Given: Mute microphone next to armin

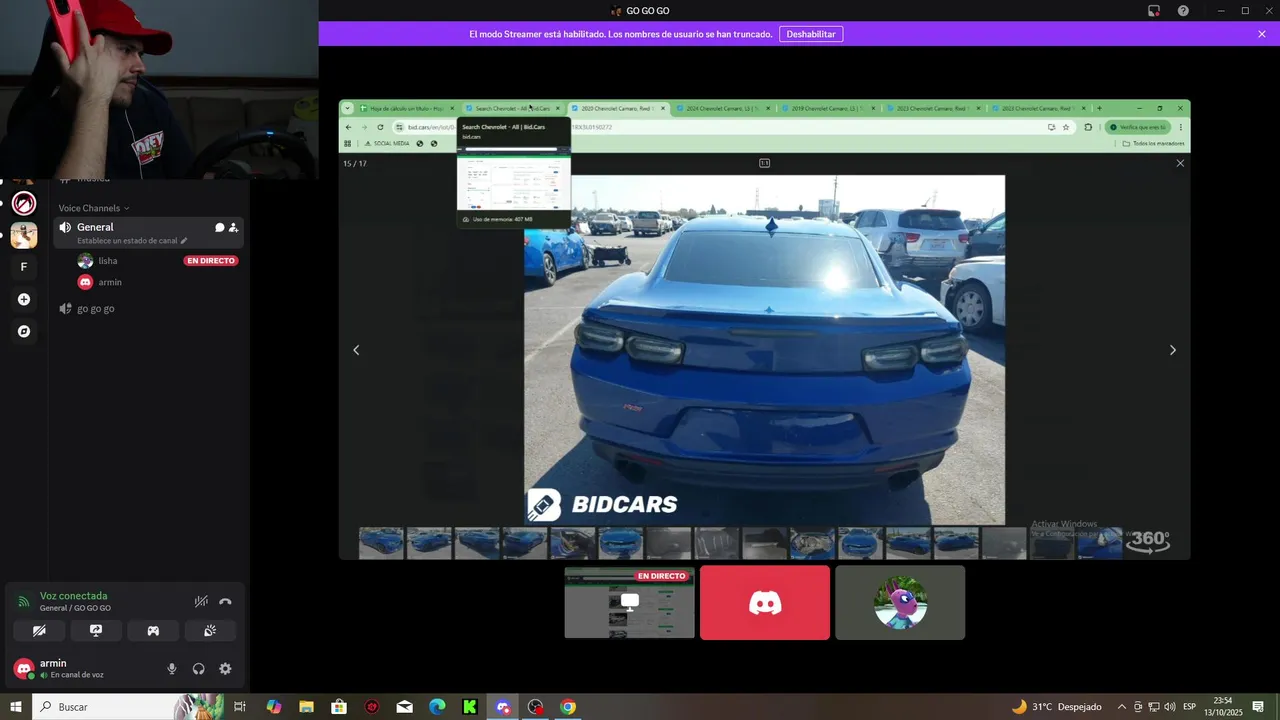Looking at the screenshot, I should (x=172, y=669).
